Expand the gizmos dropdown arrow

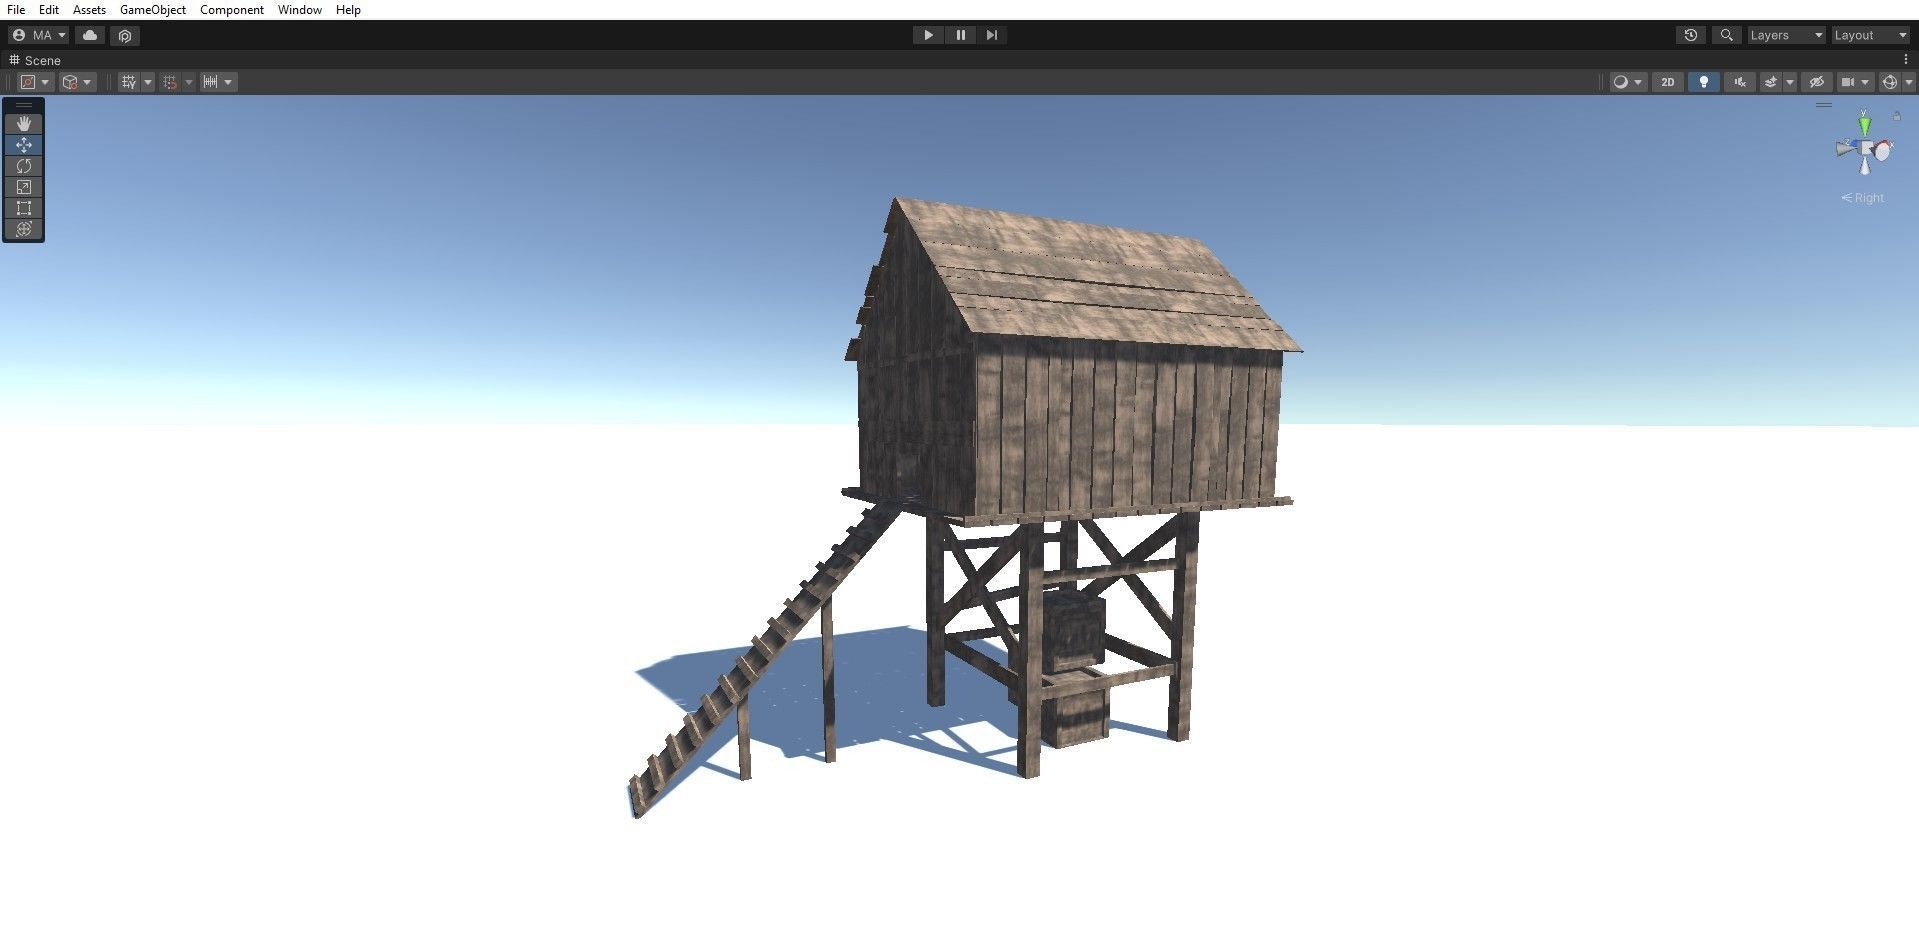click(x=1908, y=82)
